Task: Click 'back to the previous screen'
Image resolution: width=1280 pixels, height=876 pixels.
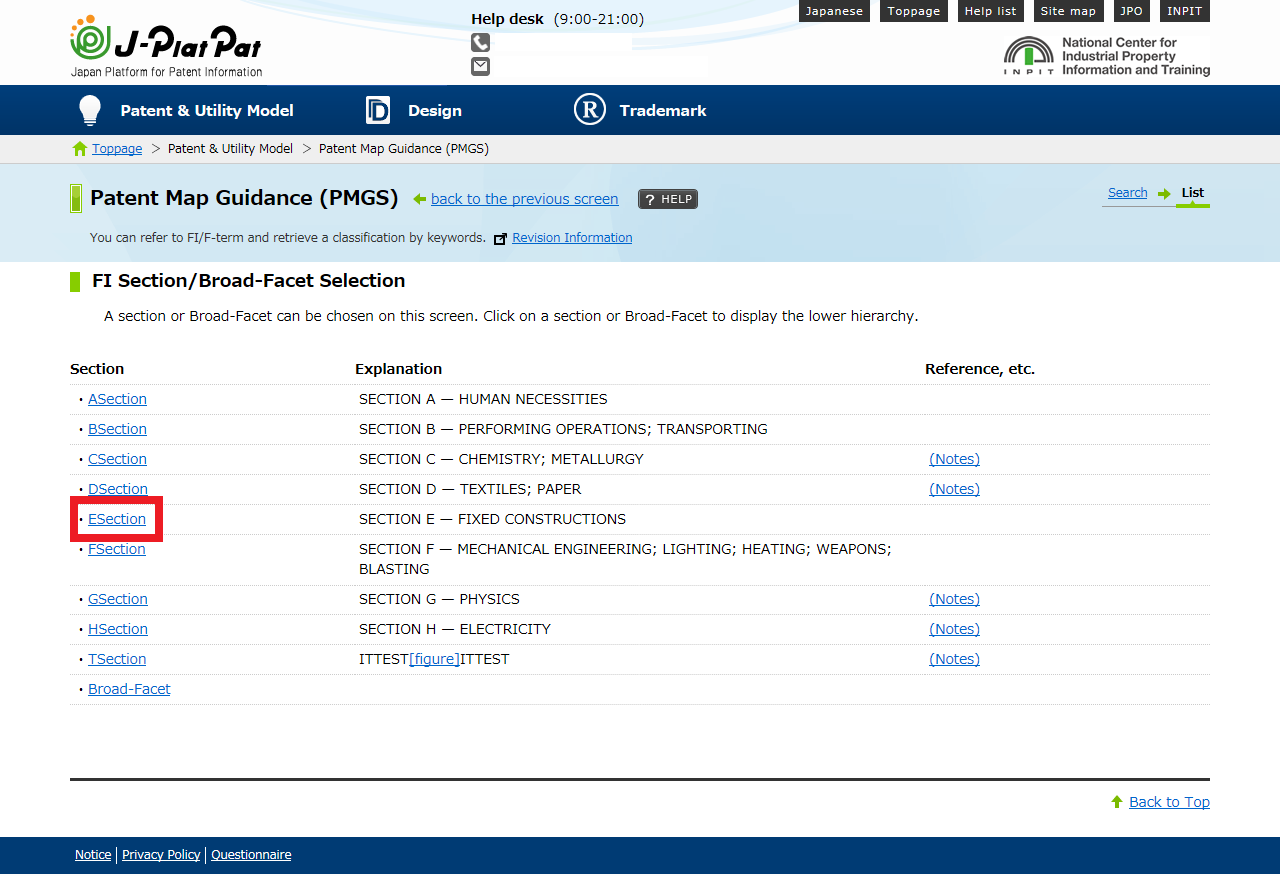Action: point(524,198)
